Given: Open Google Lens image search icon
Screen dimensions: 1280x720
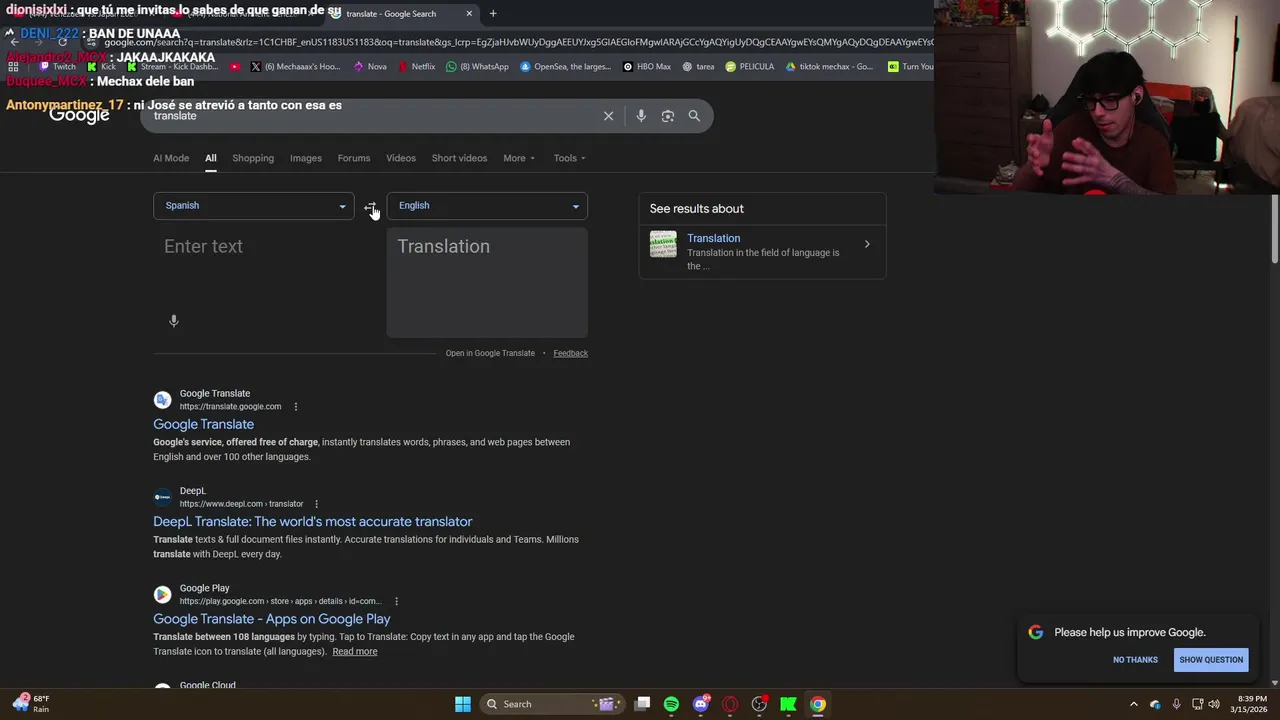Looking at the screenshot, I should coord(668,116).
